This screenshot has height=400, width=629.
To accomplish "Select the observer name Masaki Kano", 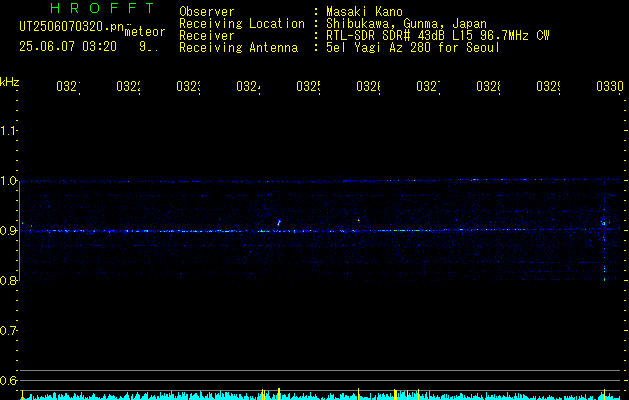I will 364,12.
